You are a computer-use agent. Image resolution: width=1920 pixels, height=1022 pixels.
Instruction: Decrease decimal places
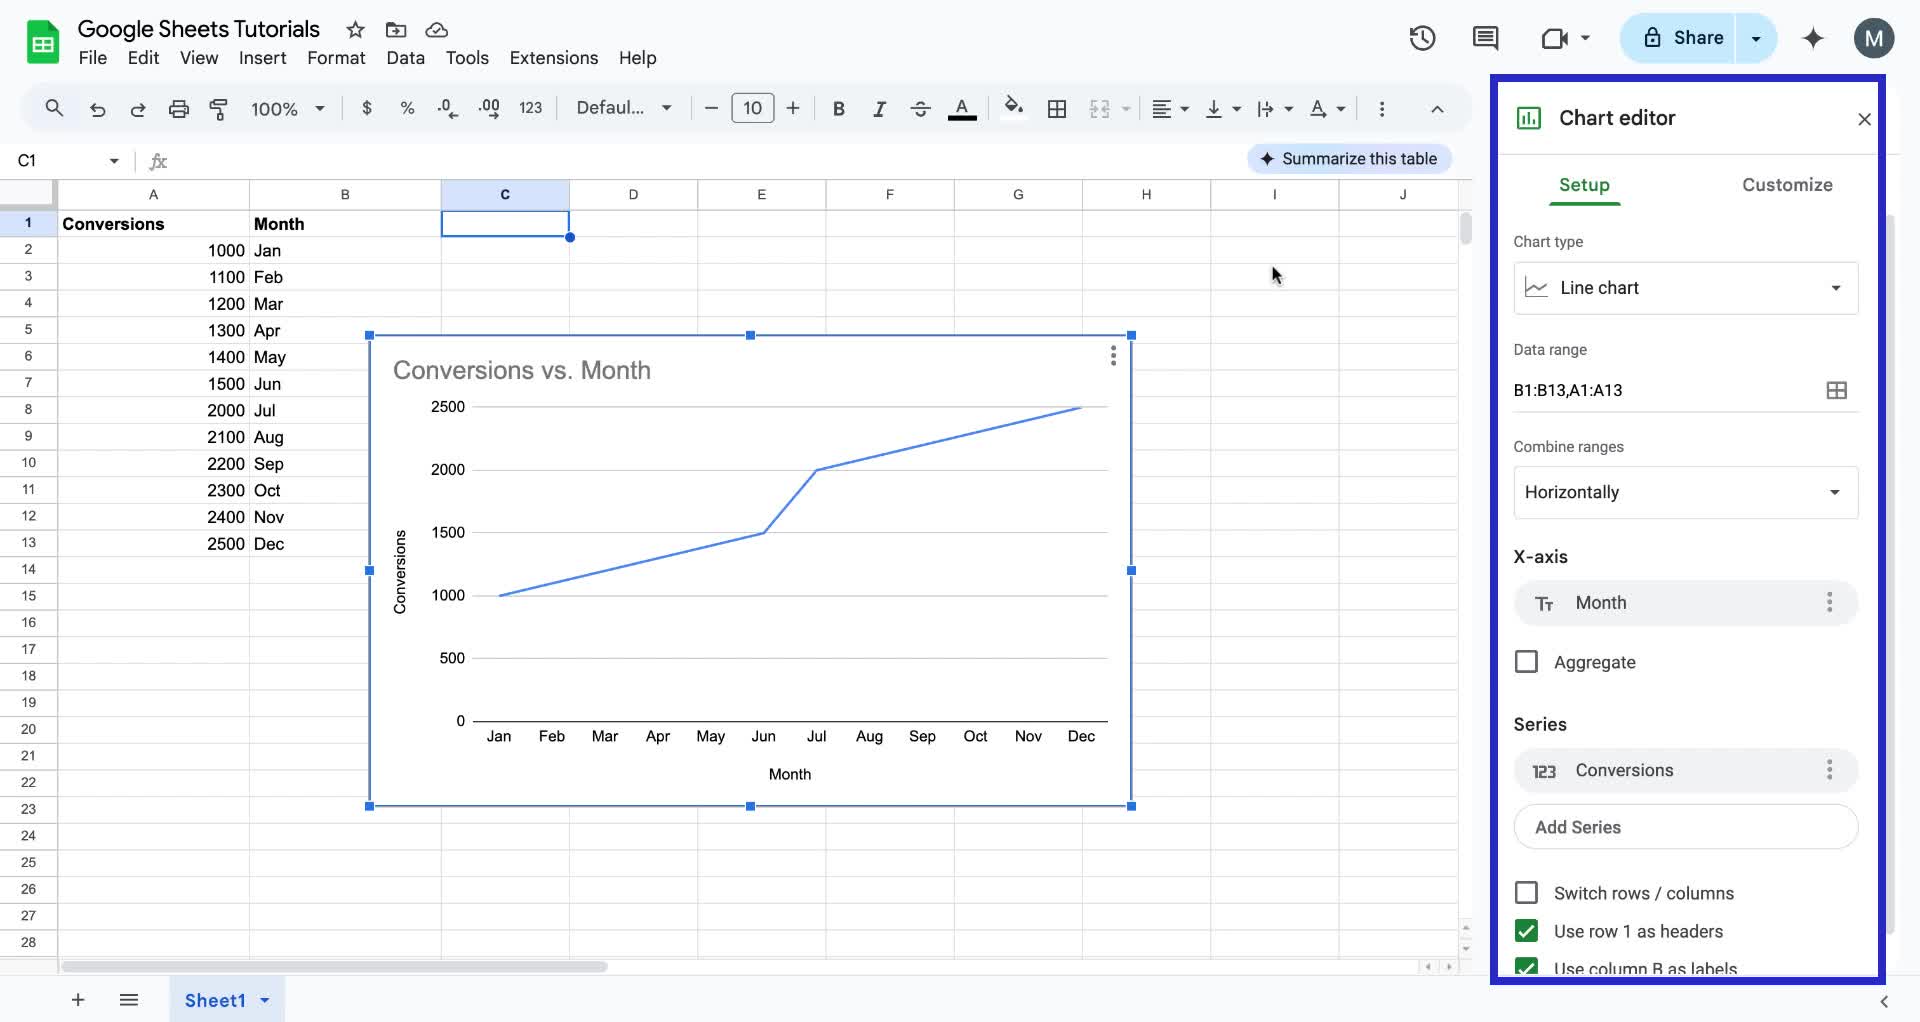tap(447, 108)
